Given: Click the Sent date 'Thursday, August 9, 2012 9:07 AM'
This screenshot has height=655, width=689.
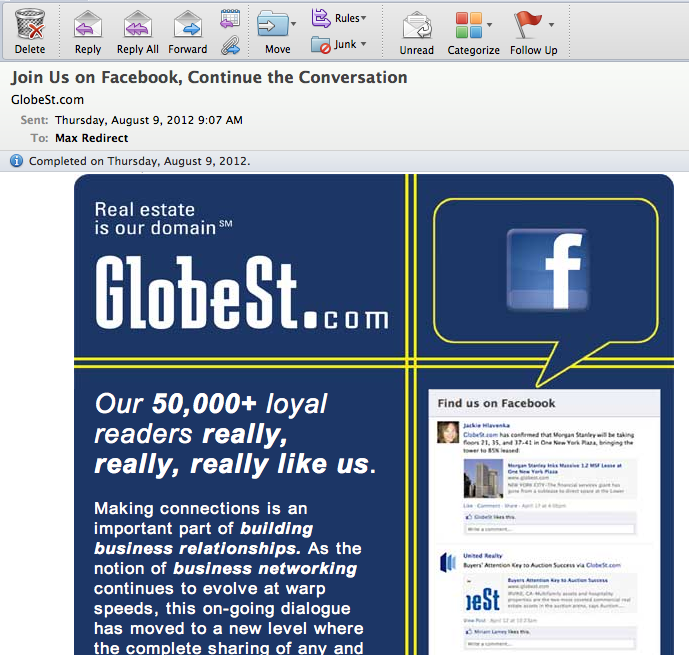Looking at the screenshot, I should point(149,120).
